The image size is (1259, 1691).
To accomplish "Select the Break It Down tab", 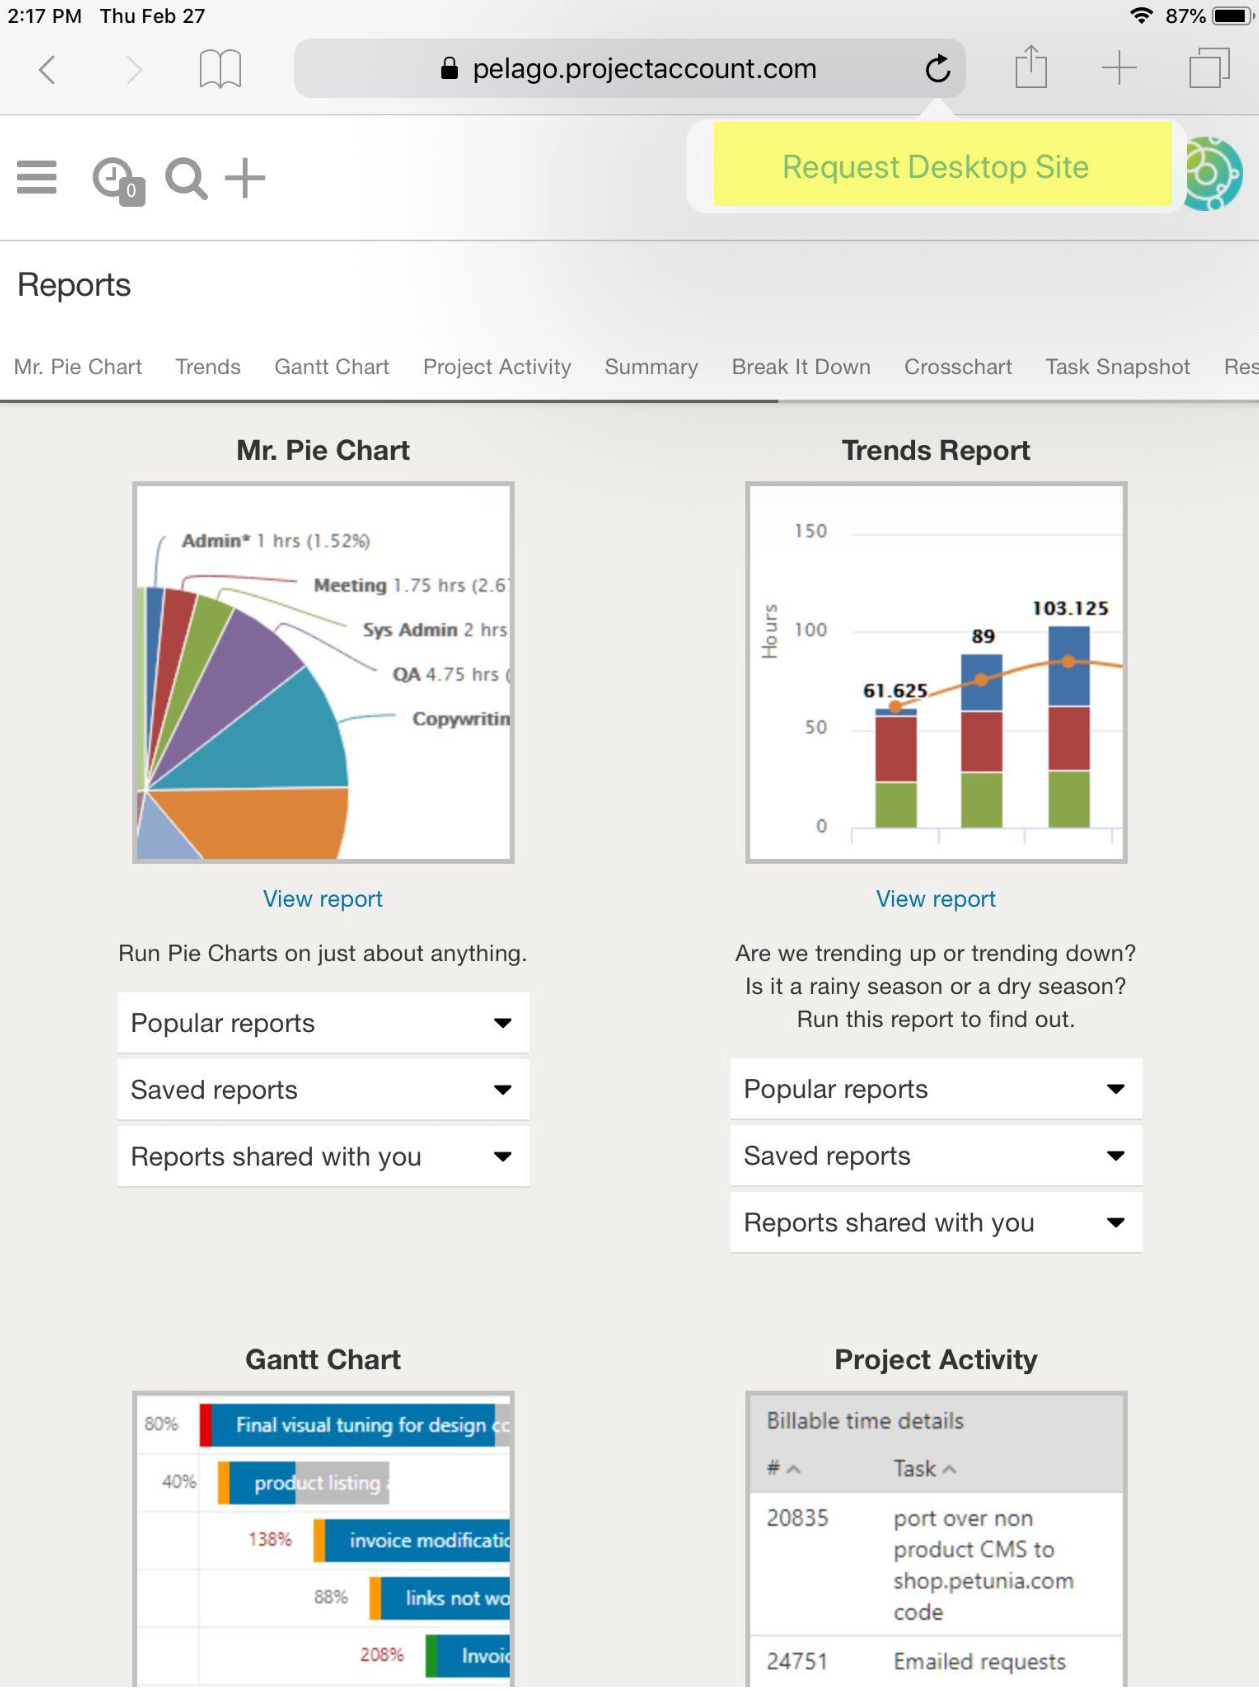I will pyautogui.click(x=800, y=367).
